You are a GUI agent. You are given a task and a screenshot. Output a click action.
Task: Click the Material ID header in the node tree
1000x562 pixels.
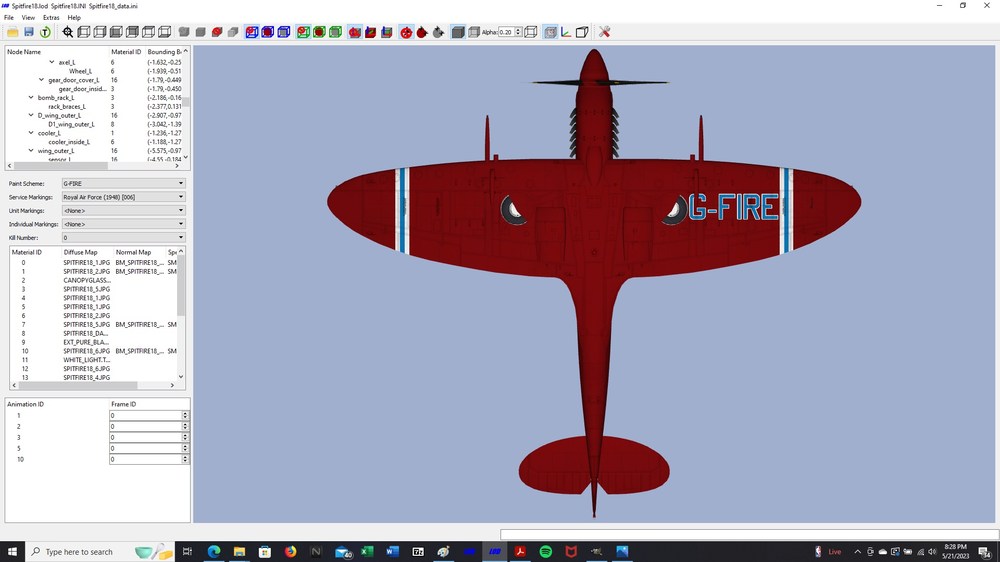126,52
